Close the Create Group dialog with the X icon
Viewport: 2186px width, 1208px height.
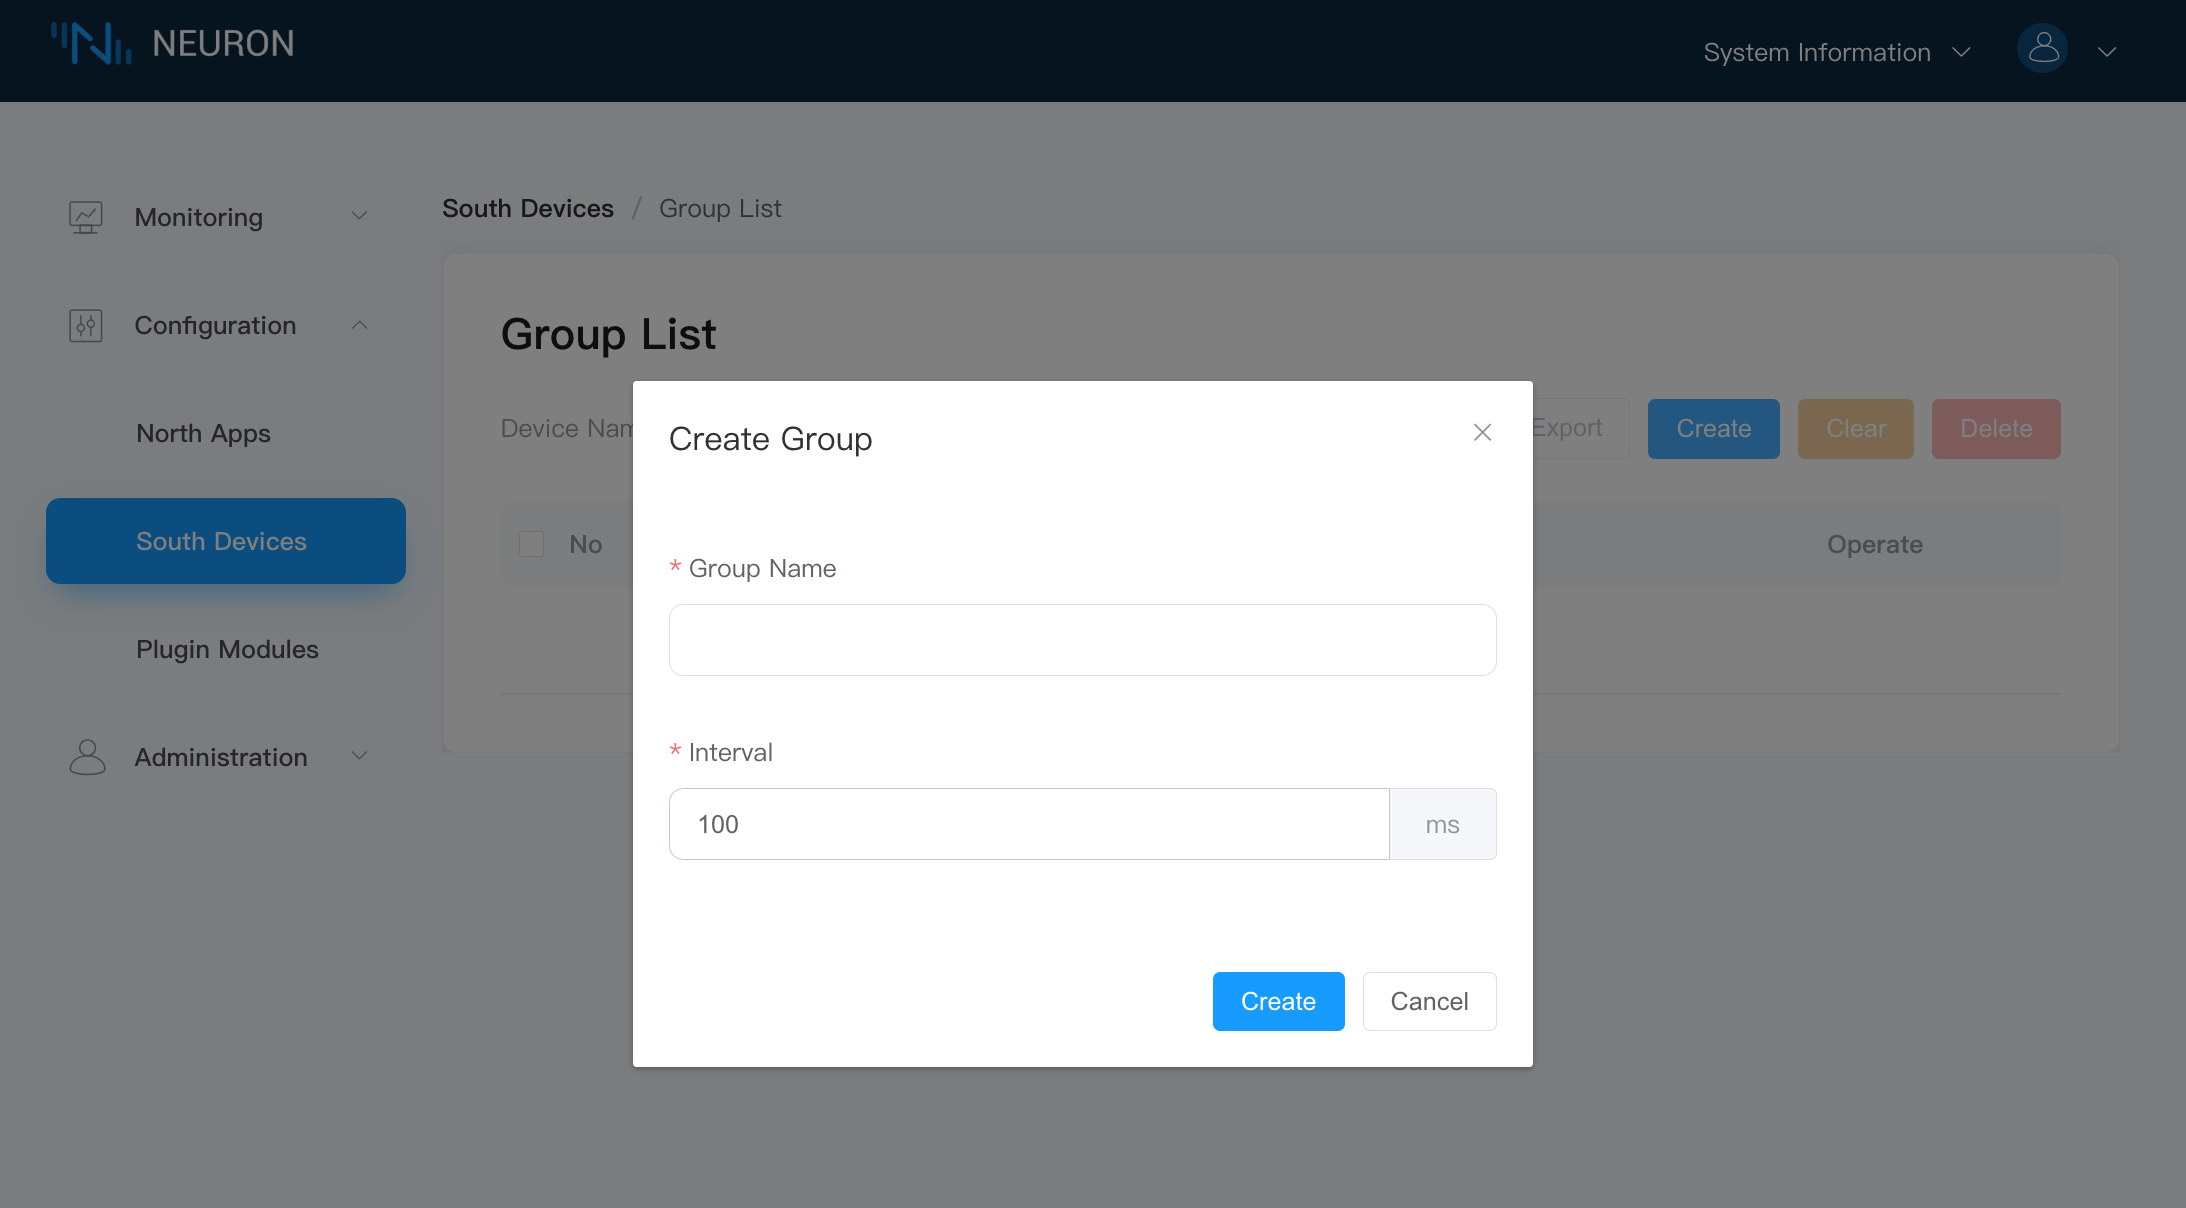[1481, 433]
